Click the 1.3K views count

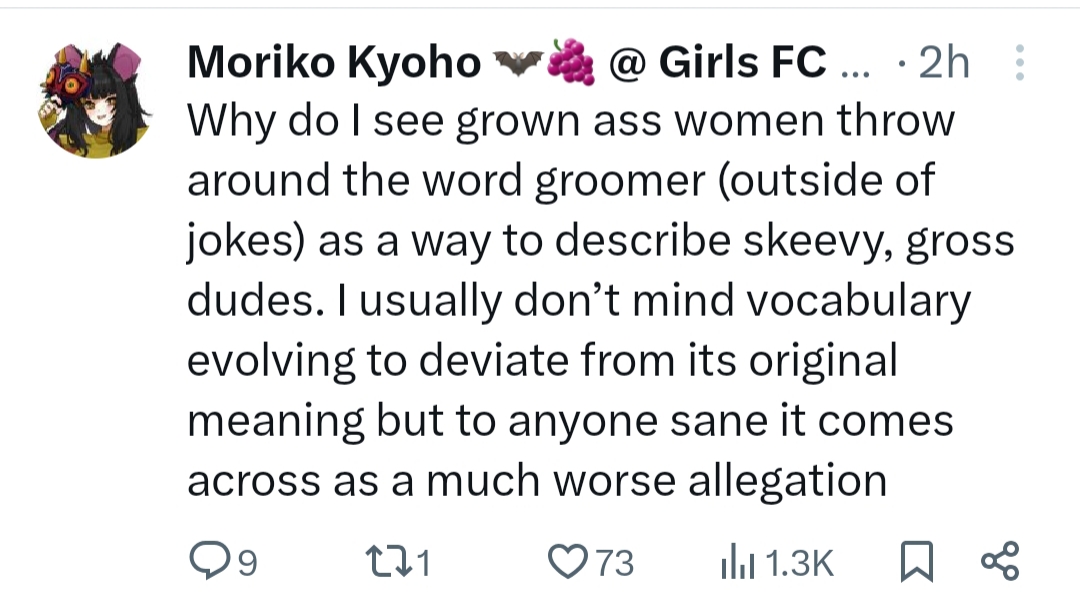pos(797,564)
